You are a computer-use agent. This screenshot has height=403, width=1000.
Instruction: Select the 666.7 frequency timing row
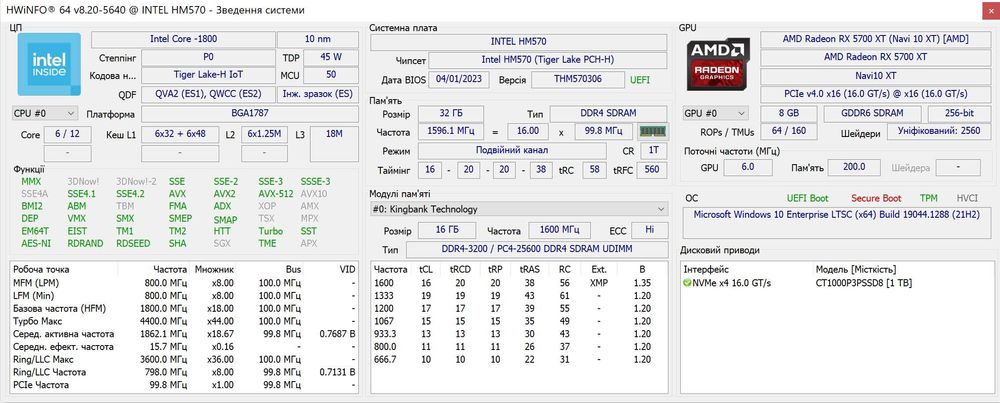[518, 360]
